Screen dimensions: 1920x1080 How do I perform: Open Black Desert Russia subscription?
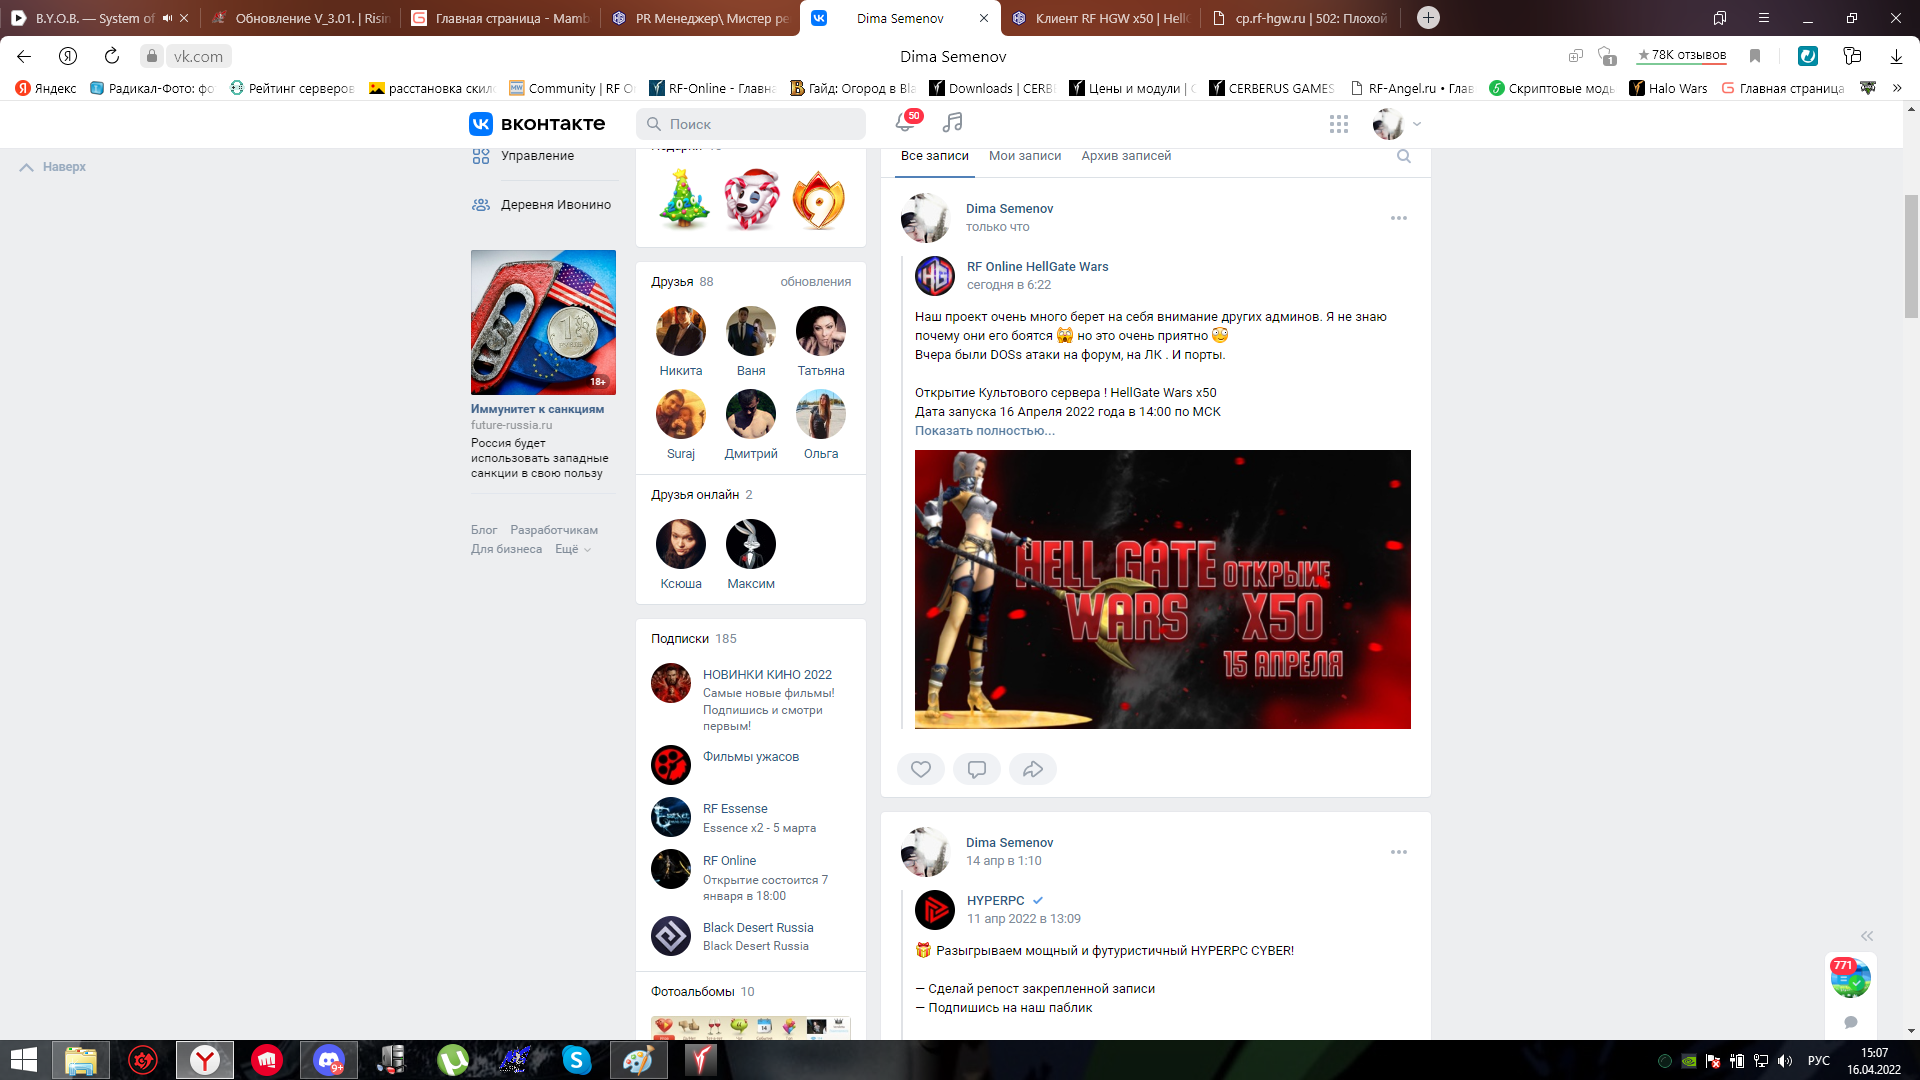tap(758, 928)
